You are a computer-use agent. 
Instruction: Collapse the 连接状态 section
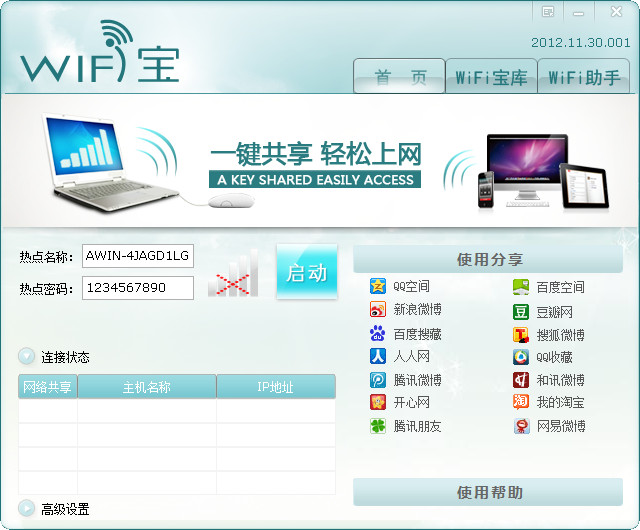point(27,356)
